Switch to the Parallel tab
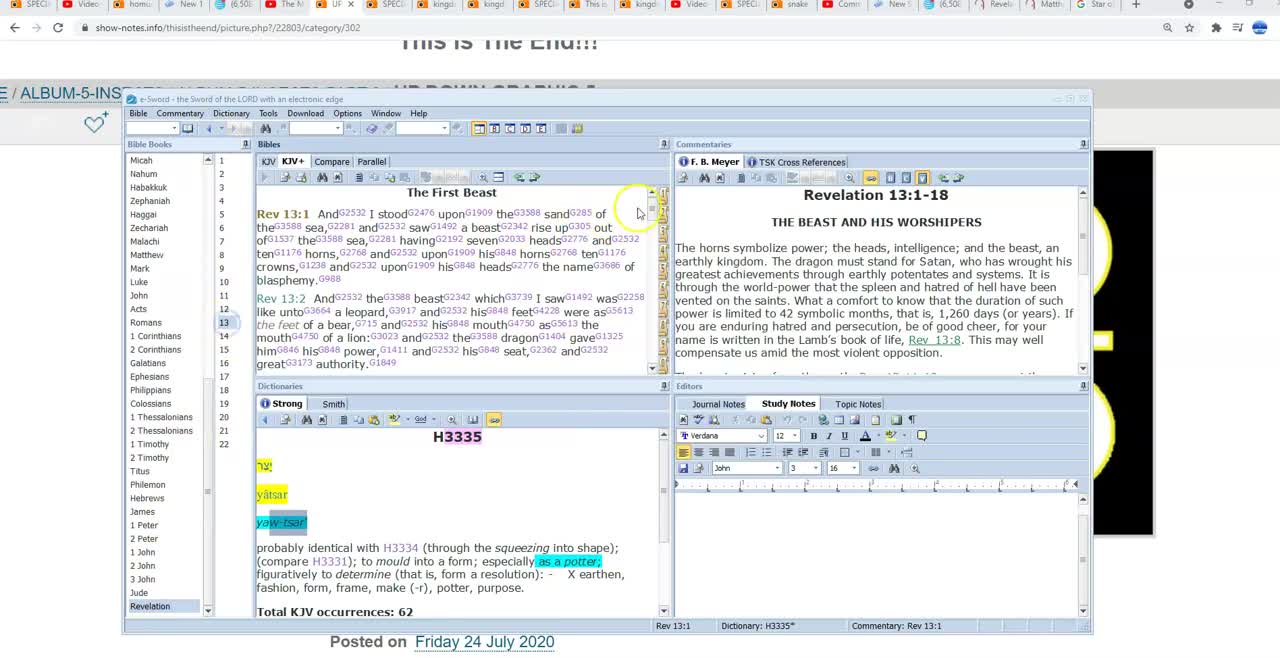Viewport: 1280px width, 658px height. tap(372, 161)
